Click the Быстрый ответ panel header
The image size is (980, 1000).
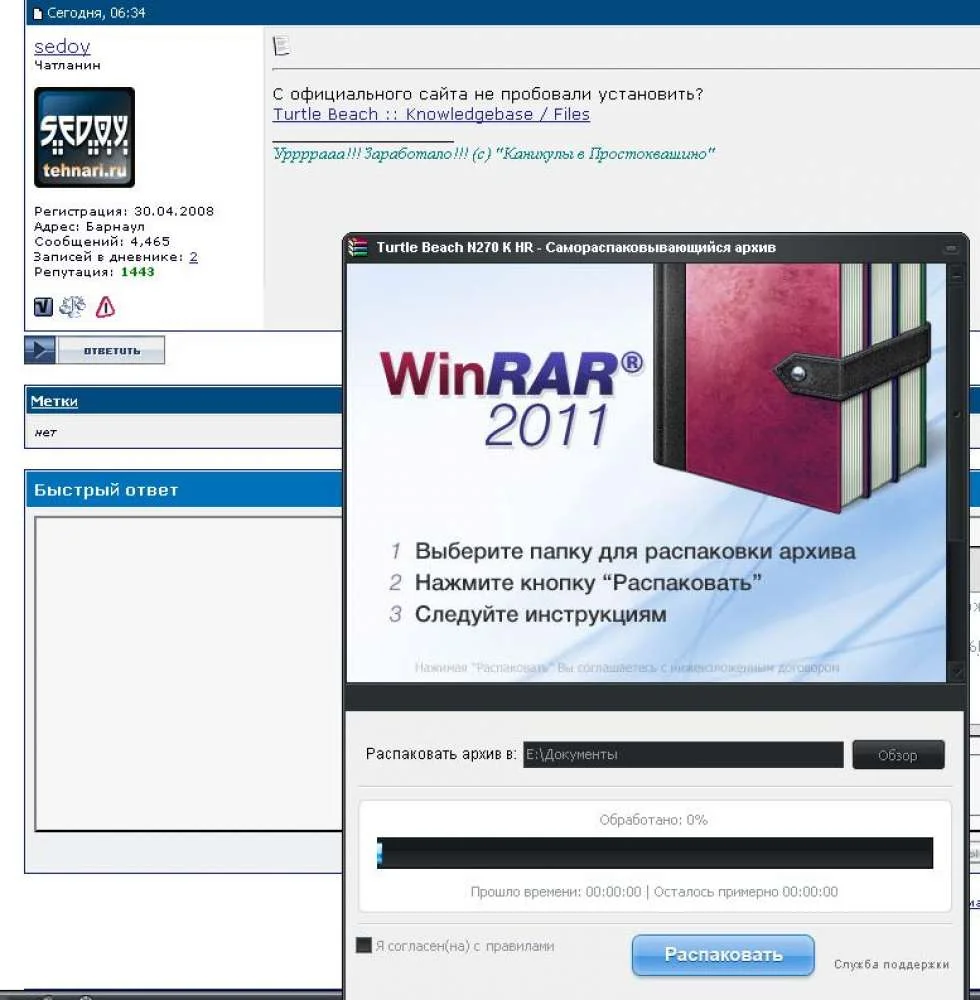(184, 490)
